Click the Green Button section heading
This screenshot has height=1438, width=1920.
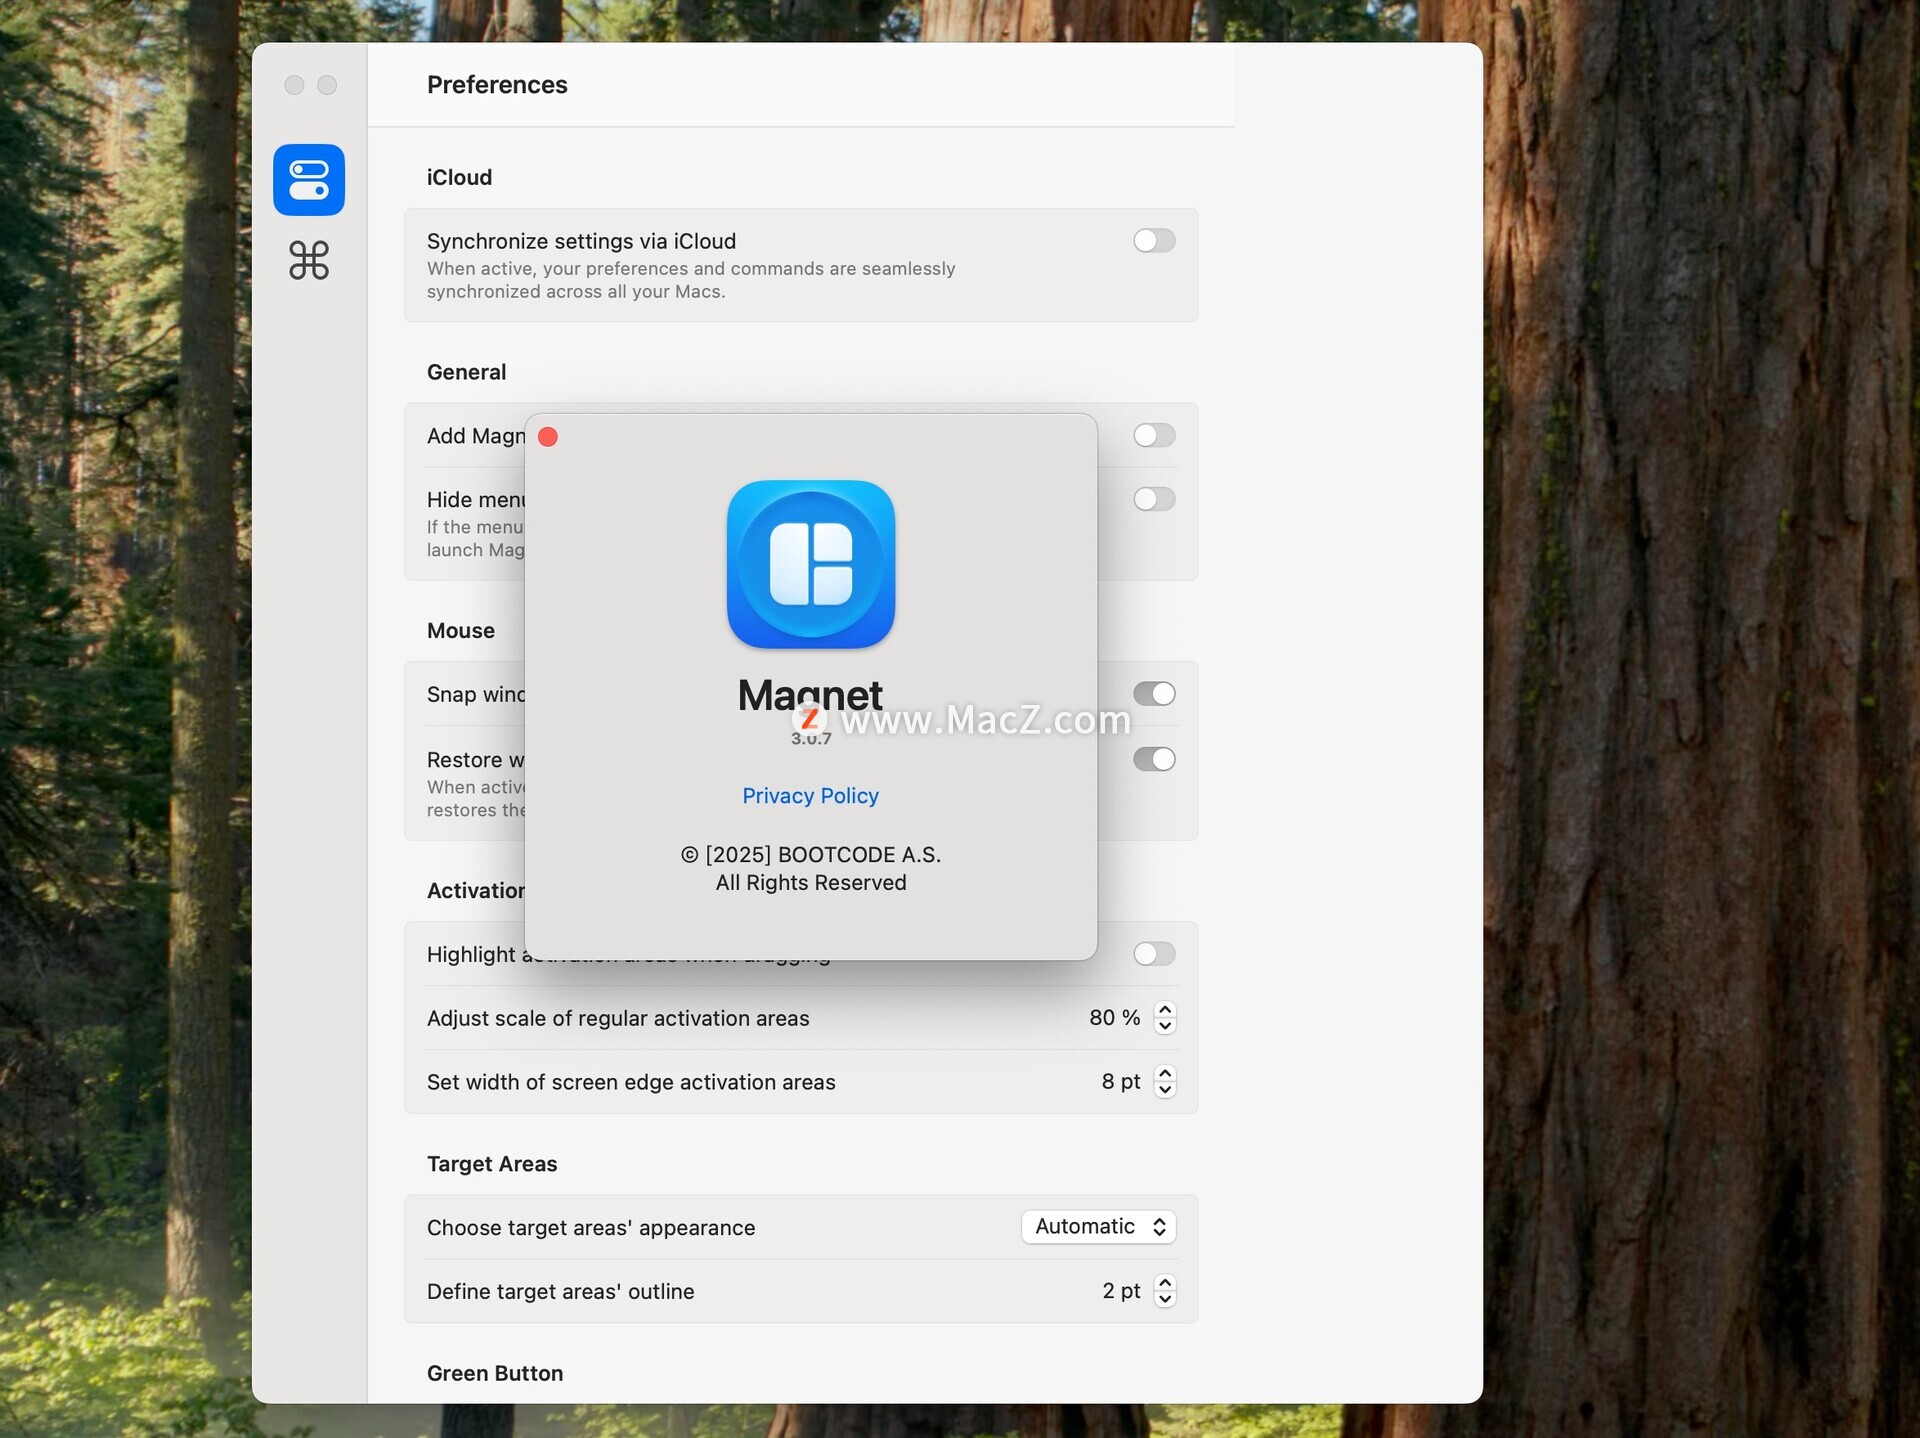point(495,1373)
